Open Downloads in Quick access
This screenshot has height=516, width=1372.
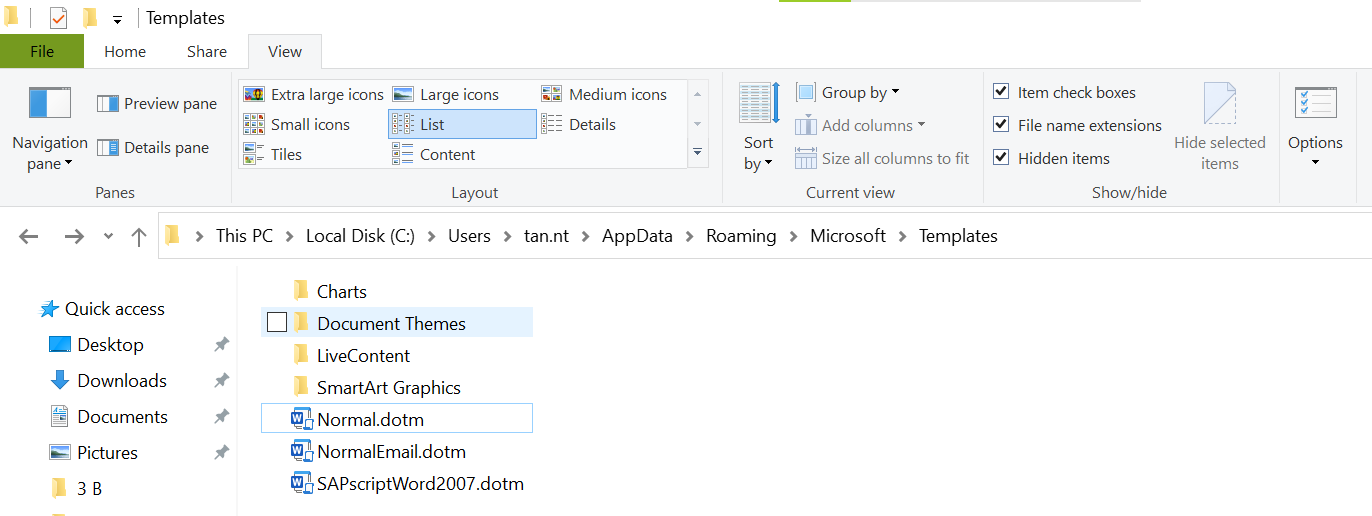point(122,381)
